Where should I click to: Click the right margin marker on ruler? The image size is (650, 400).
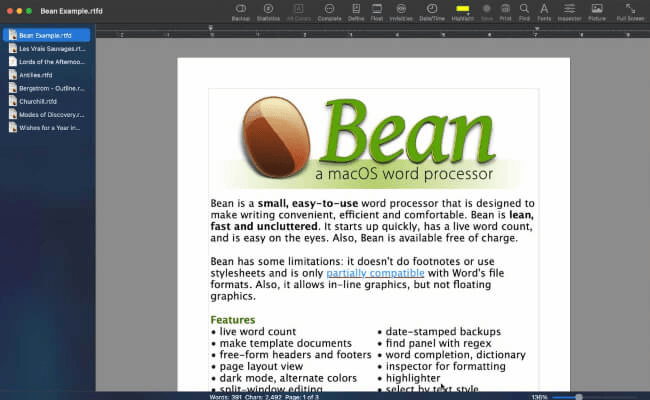pos(537,29)
